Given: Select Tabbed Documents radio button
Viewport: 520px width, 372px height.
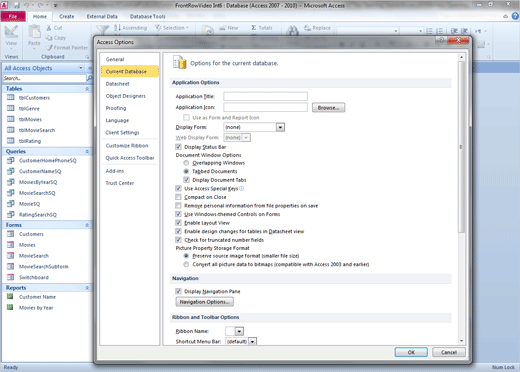Looking at the screenshot, I should 186,171.
